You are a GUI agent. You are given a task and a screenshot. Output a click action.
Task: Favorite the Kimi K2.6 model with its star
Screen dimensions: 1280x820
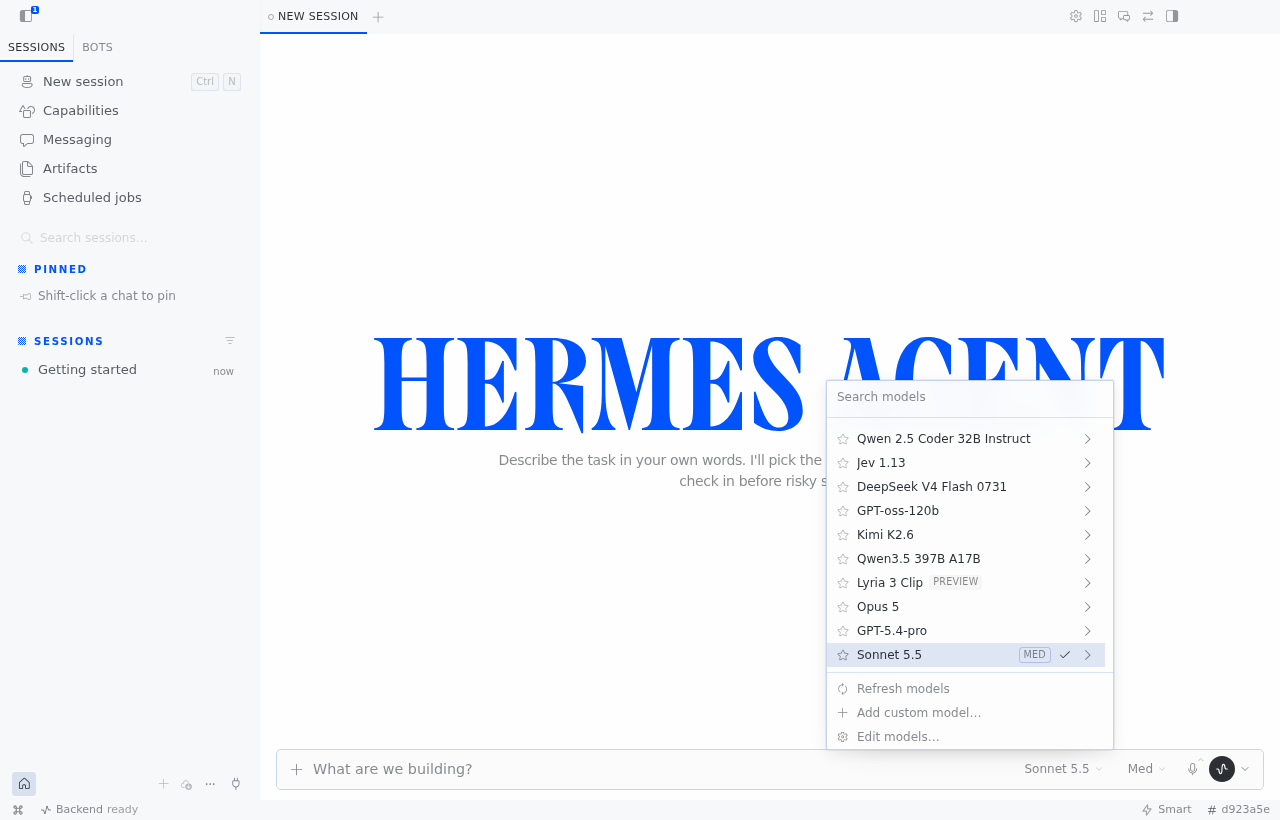pyautogui.click(x=843, y=535)
